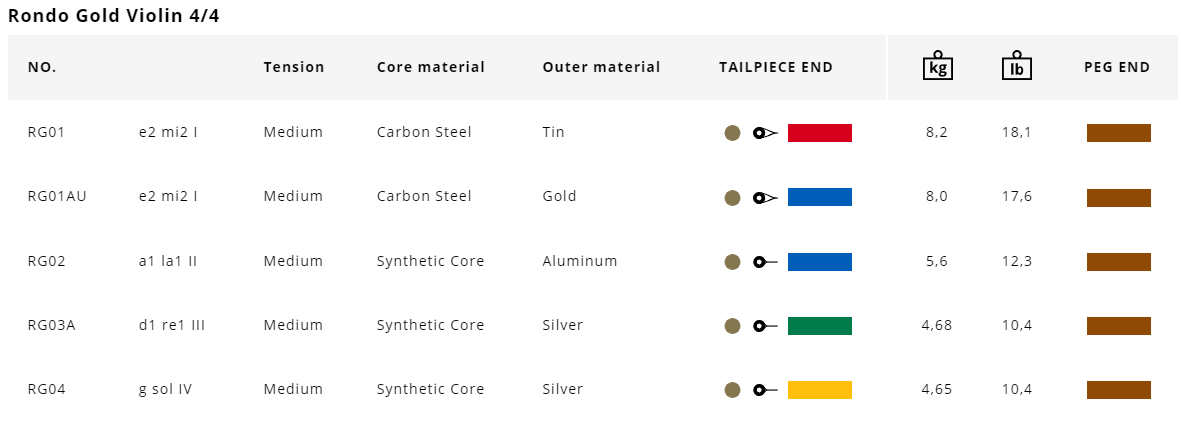Click the pound weight icon header
Image resolution: width=1181 pixels, height=426 pixels.
(1016, 66)
